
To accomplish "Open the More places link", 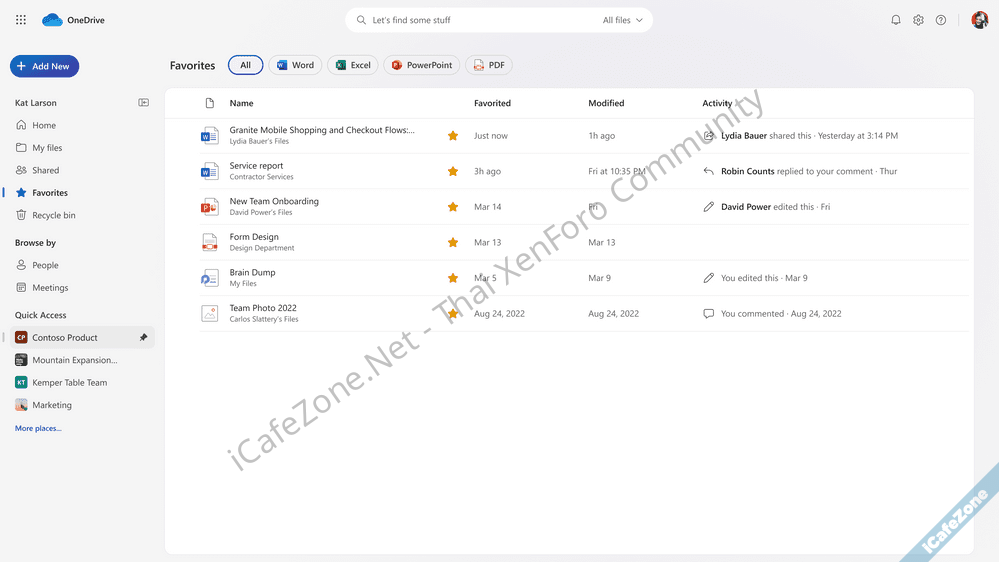I will 38,428.
